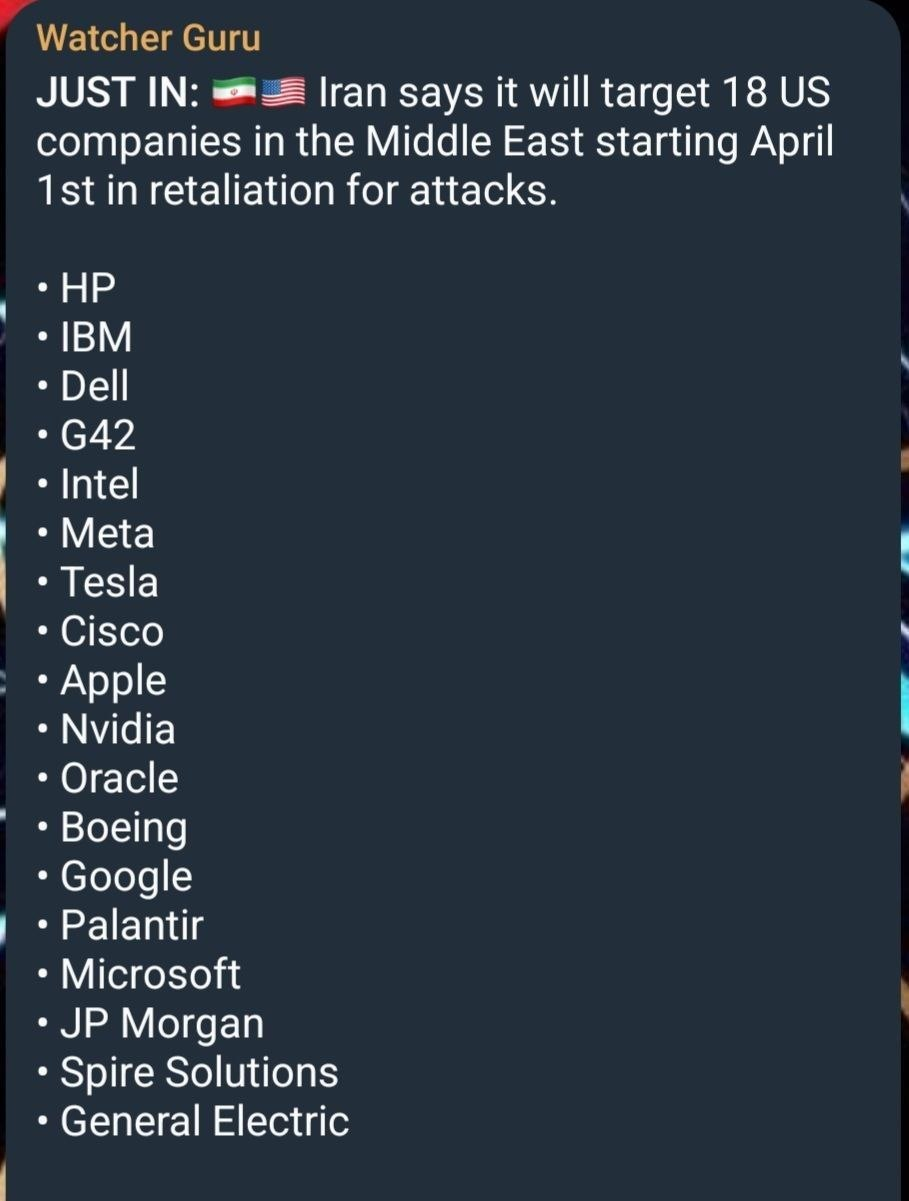Image resolution: width=909 pixels, height=1201 pixels.
Task: Click Microsoft in the company list
Action: (150, 975)
